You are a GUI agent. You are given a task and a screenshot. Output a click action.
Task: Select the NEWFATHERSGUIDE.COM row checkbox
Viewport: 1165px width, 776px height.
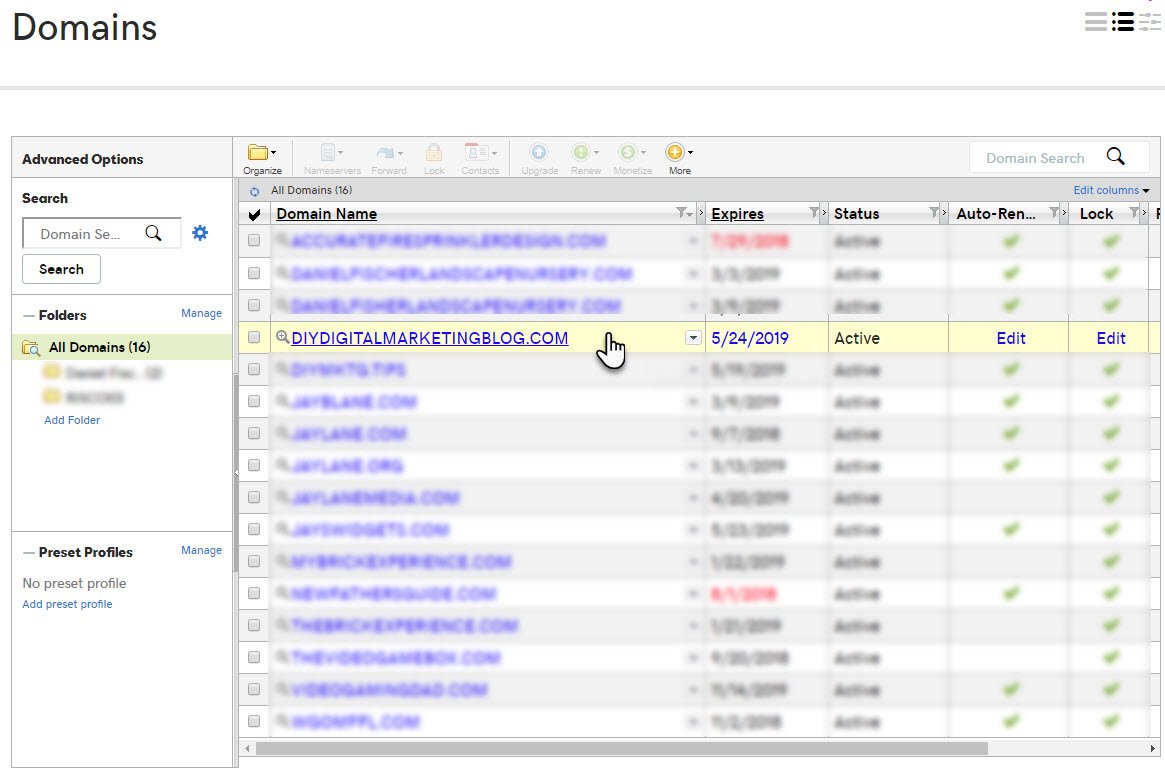point(254,593)
